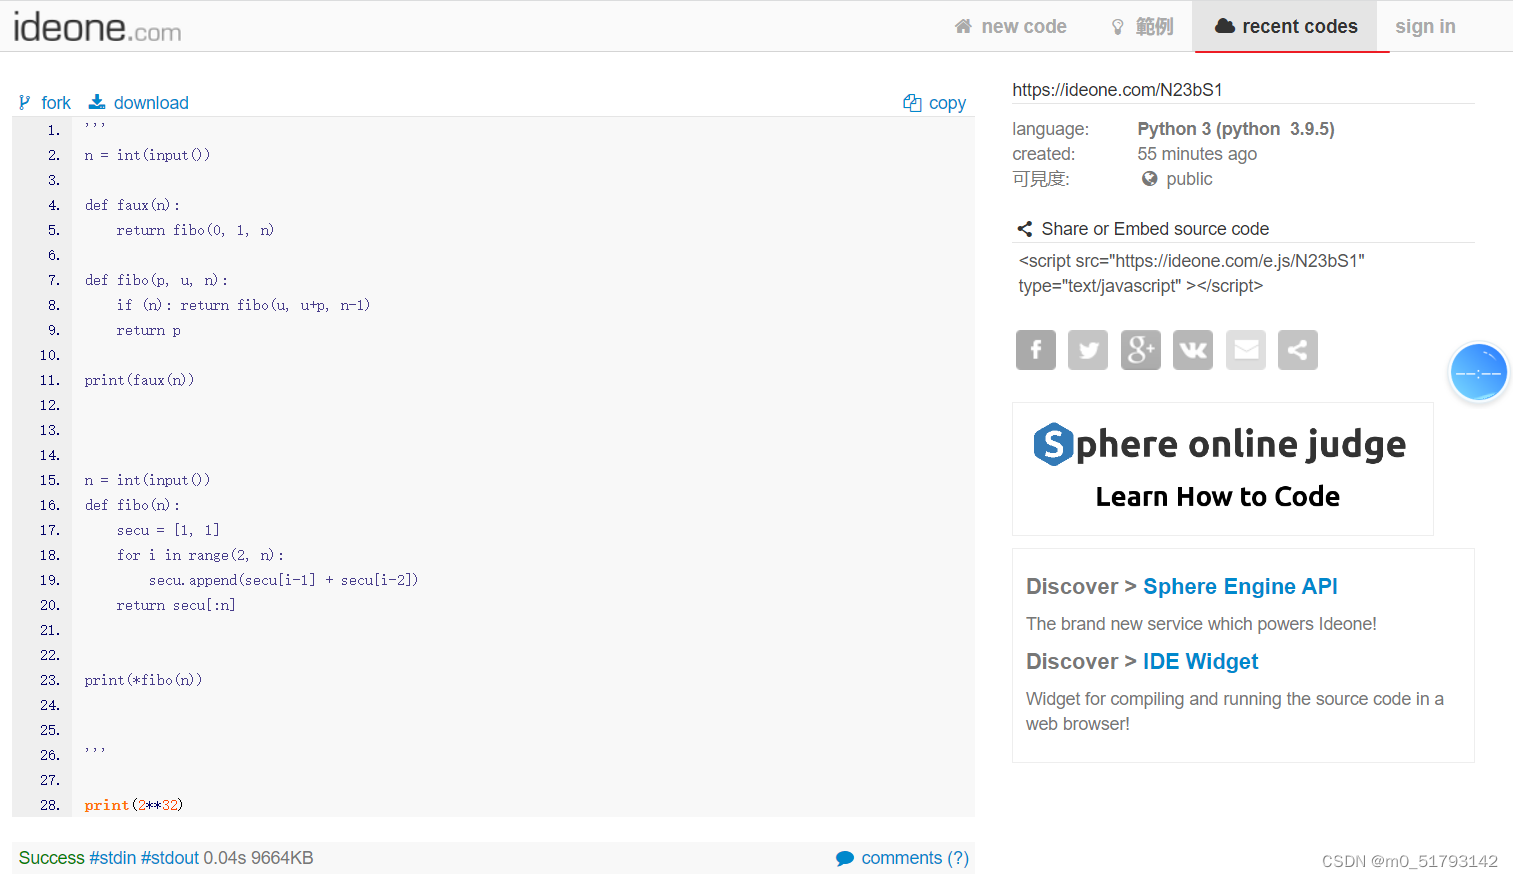Click the cloud icon beside recent codes
This screenshot has width=1513, height=879.
coord(1225,26)
